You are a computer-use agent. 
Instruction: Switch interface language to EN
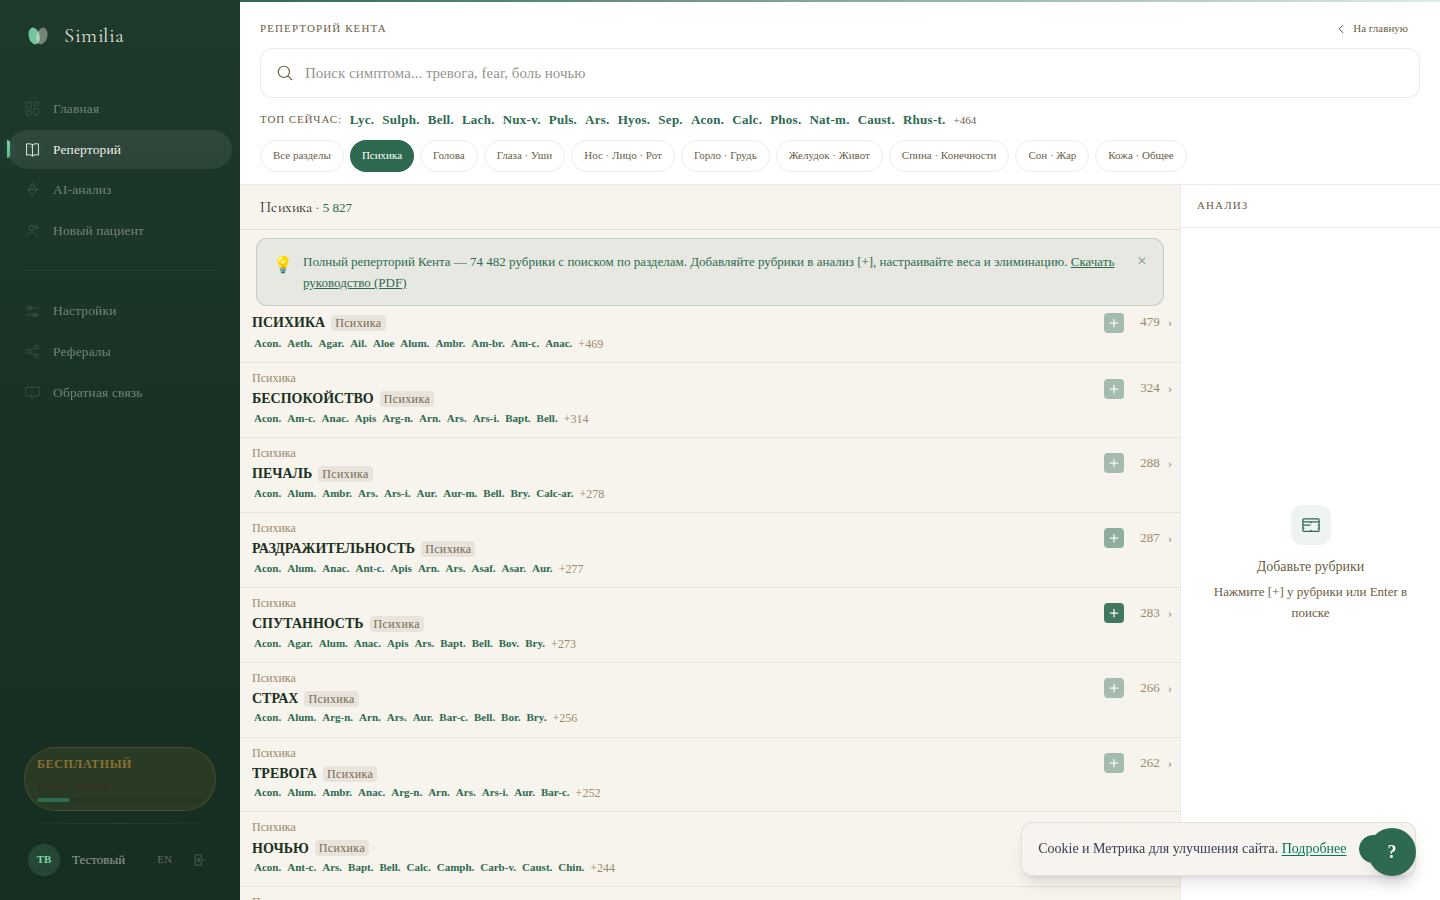tap(165, 860)
